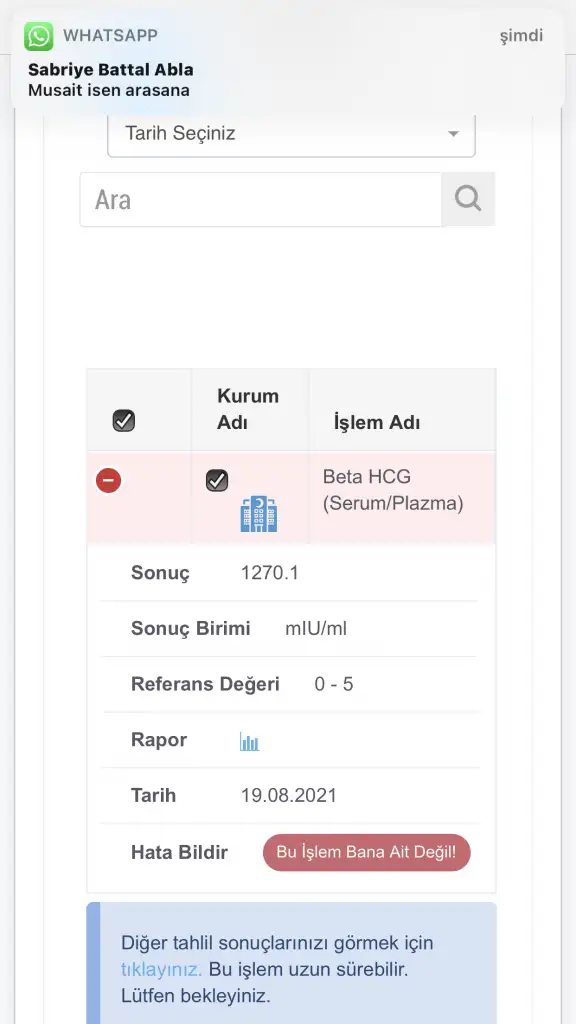The height and width of the screenshot is (1024, 576).
Task: Open the Tarih Seçiniz dropdown
Action: 291,134
